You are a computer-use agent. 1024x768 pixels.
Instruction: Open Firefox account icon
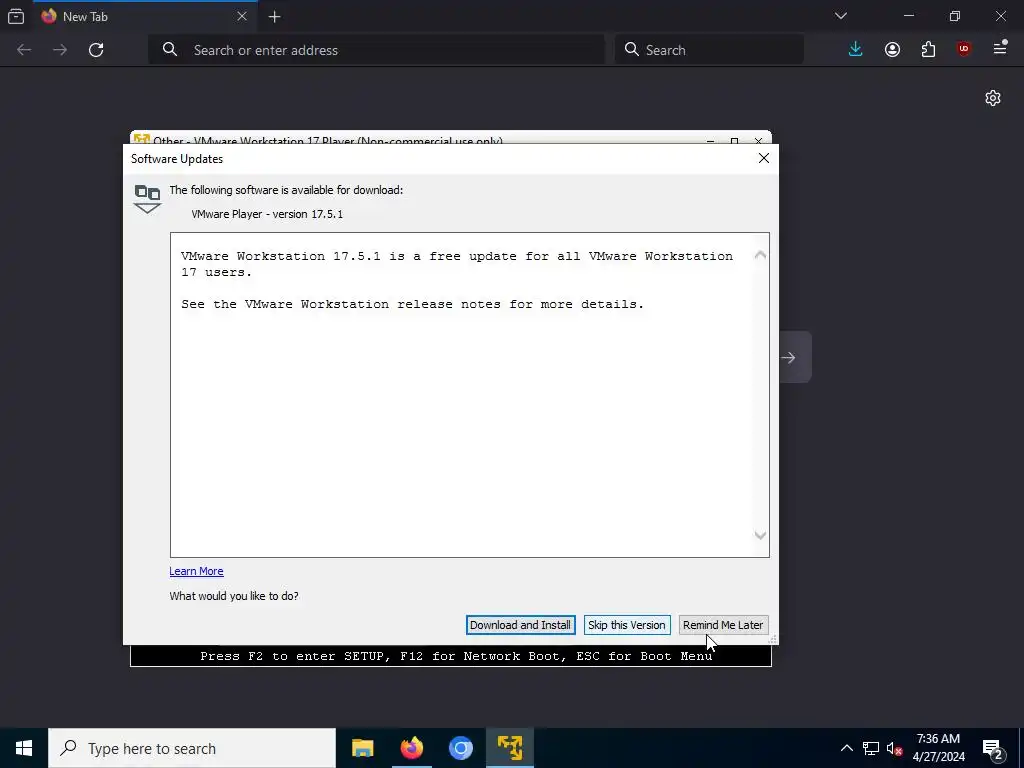(x=892, y=50)
